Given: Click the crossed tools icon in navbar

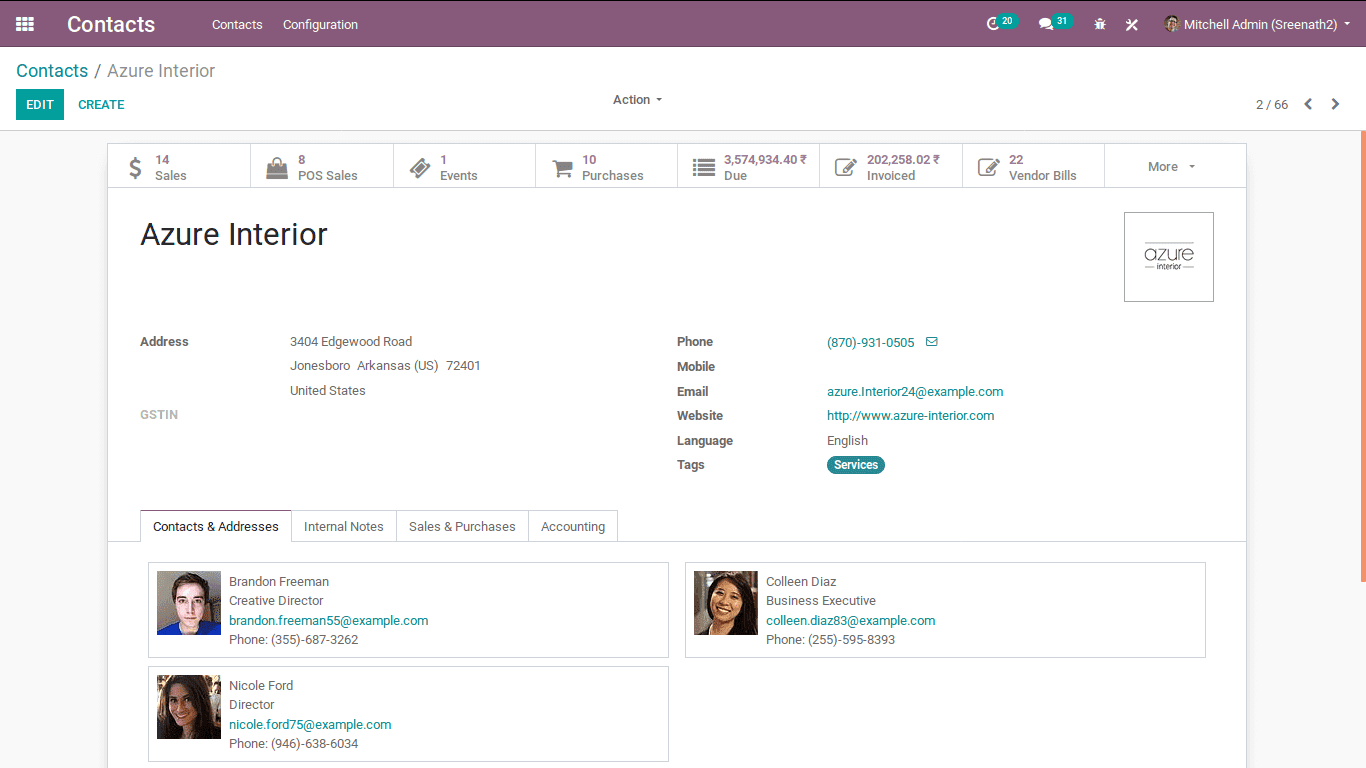Looking at the screenshot, I should (x=1132, y=24).
